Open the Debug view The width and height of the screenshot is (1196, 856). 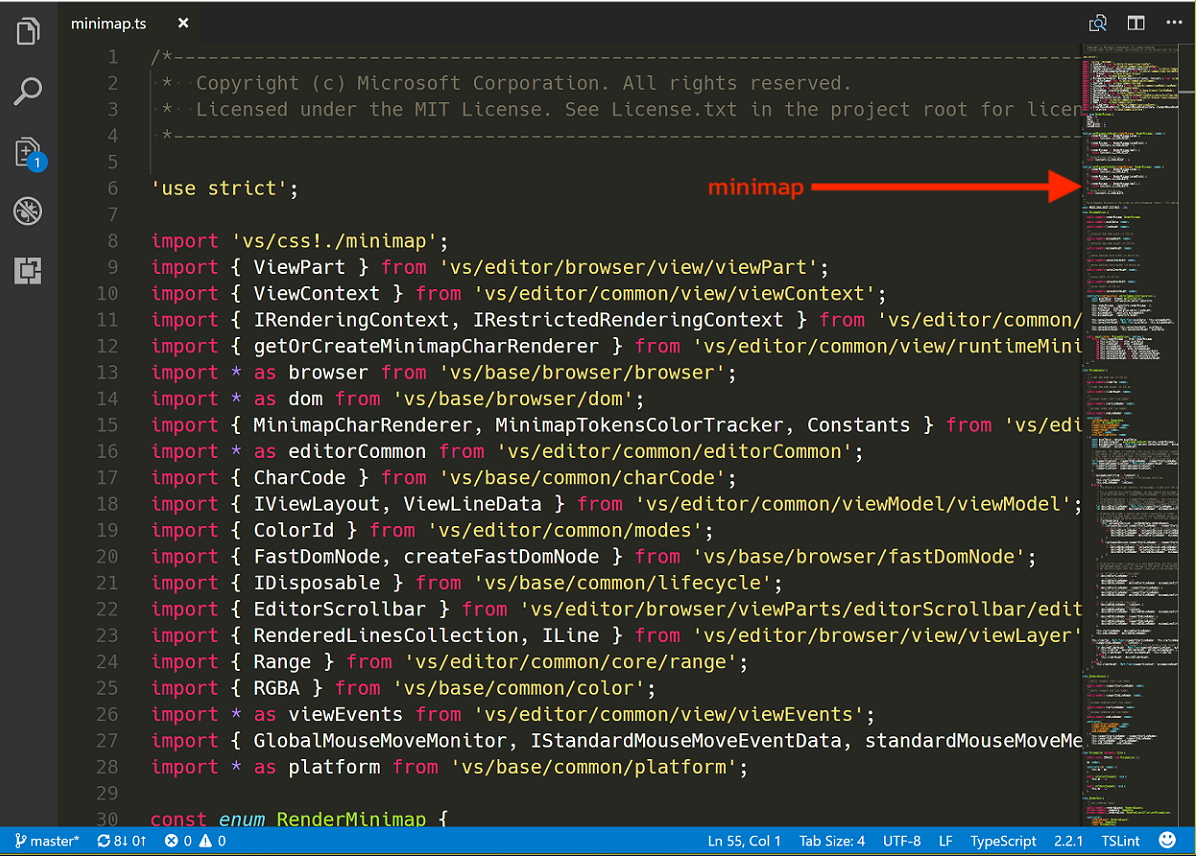click(28, 211)
